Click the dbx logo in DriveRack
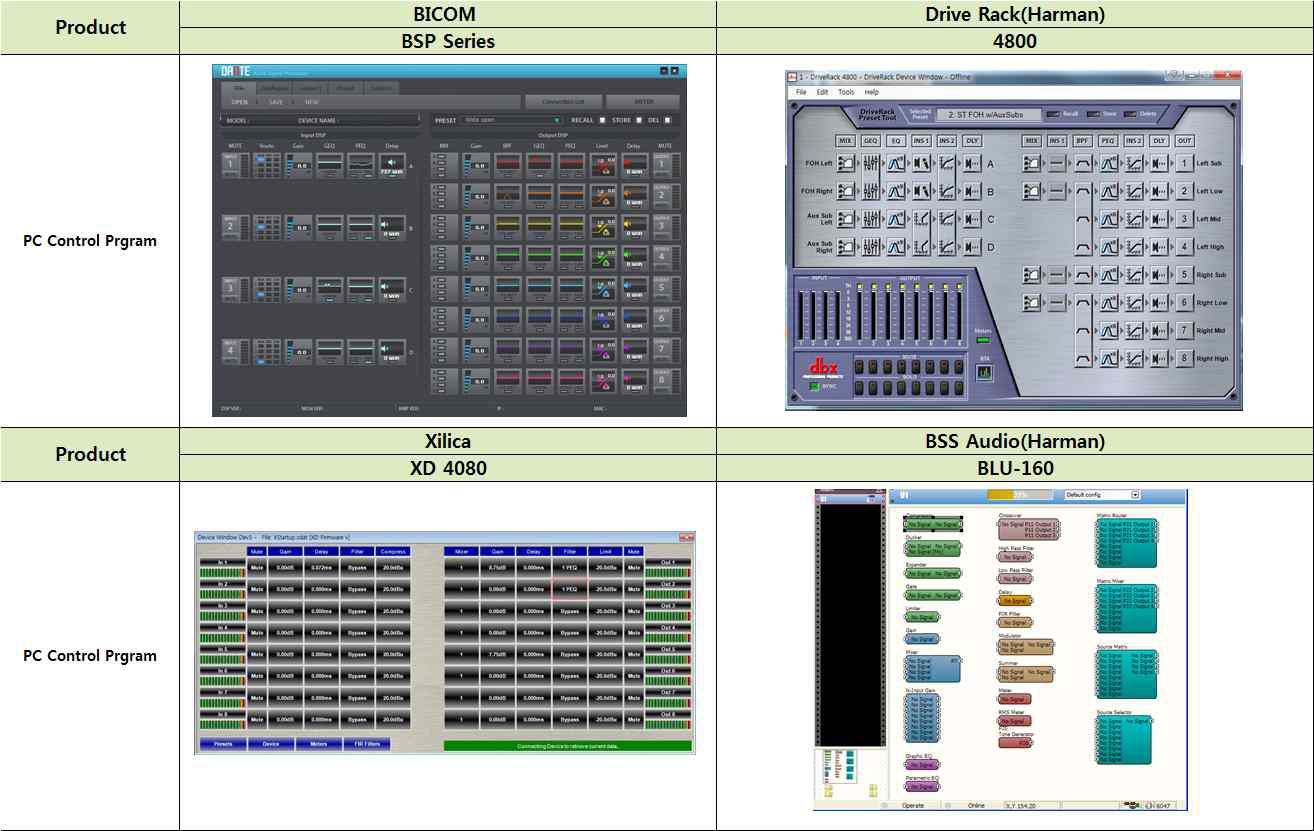The width and height of the screenshot is (1314, 831). 823,367
